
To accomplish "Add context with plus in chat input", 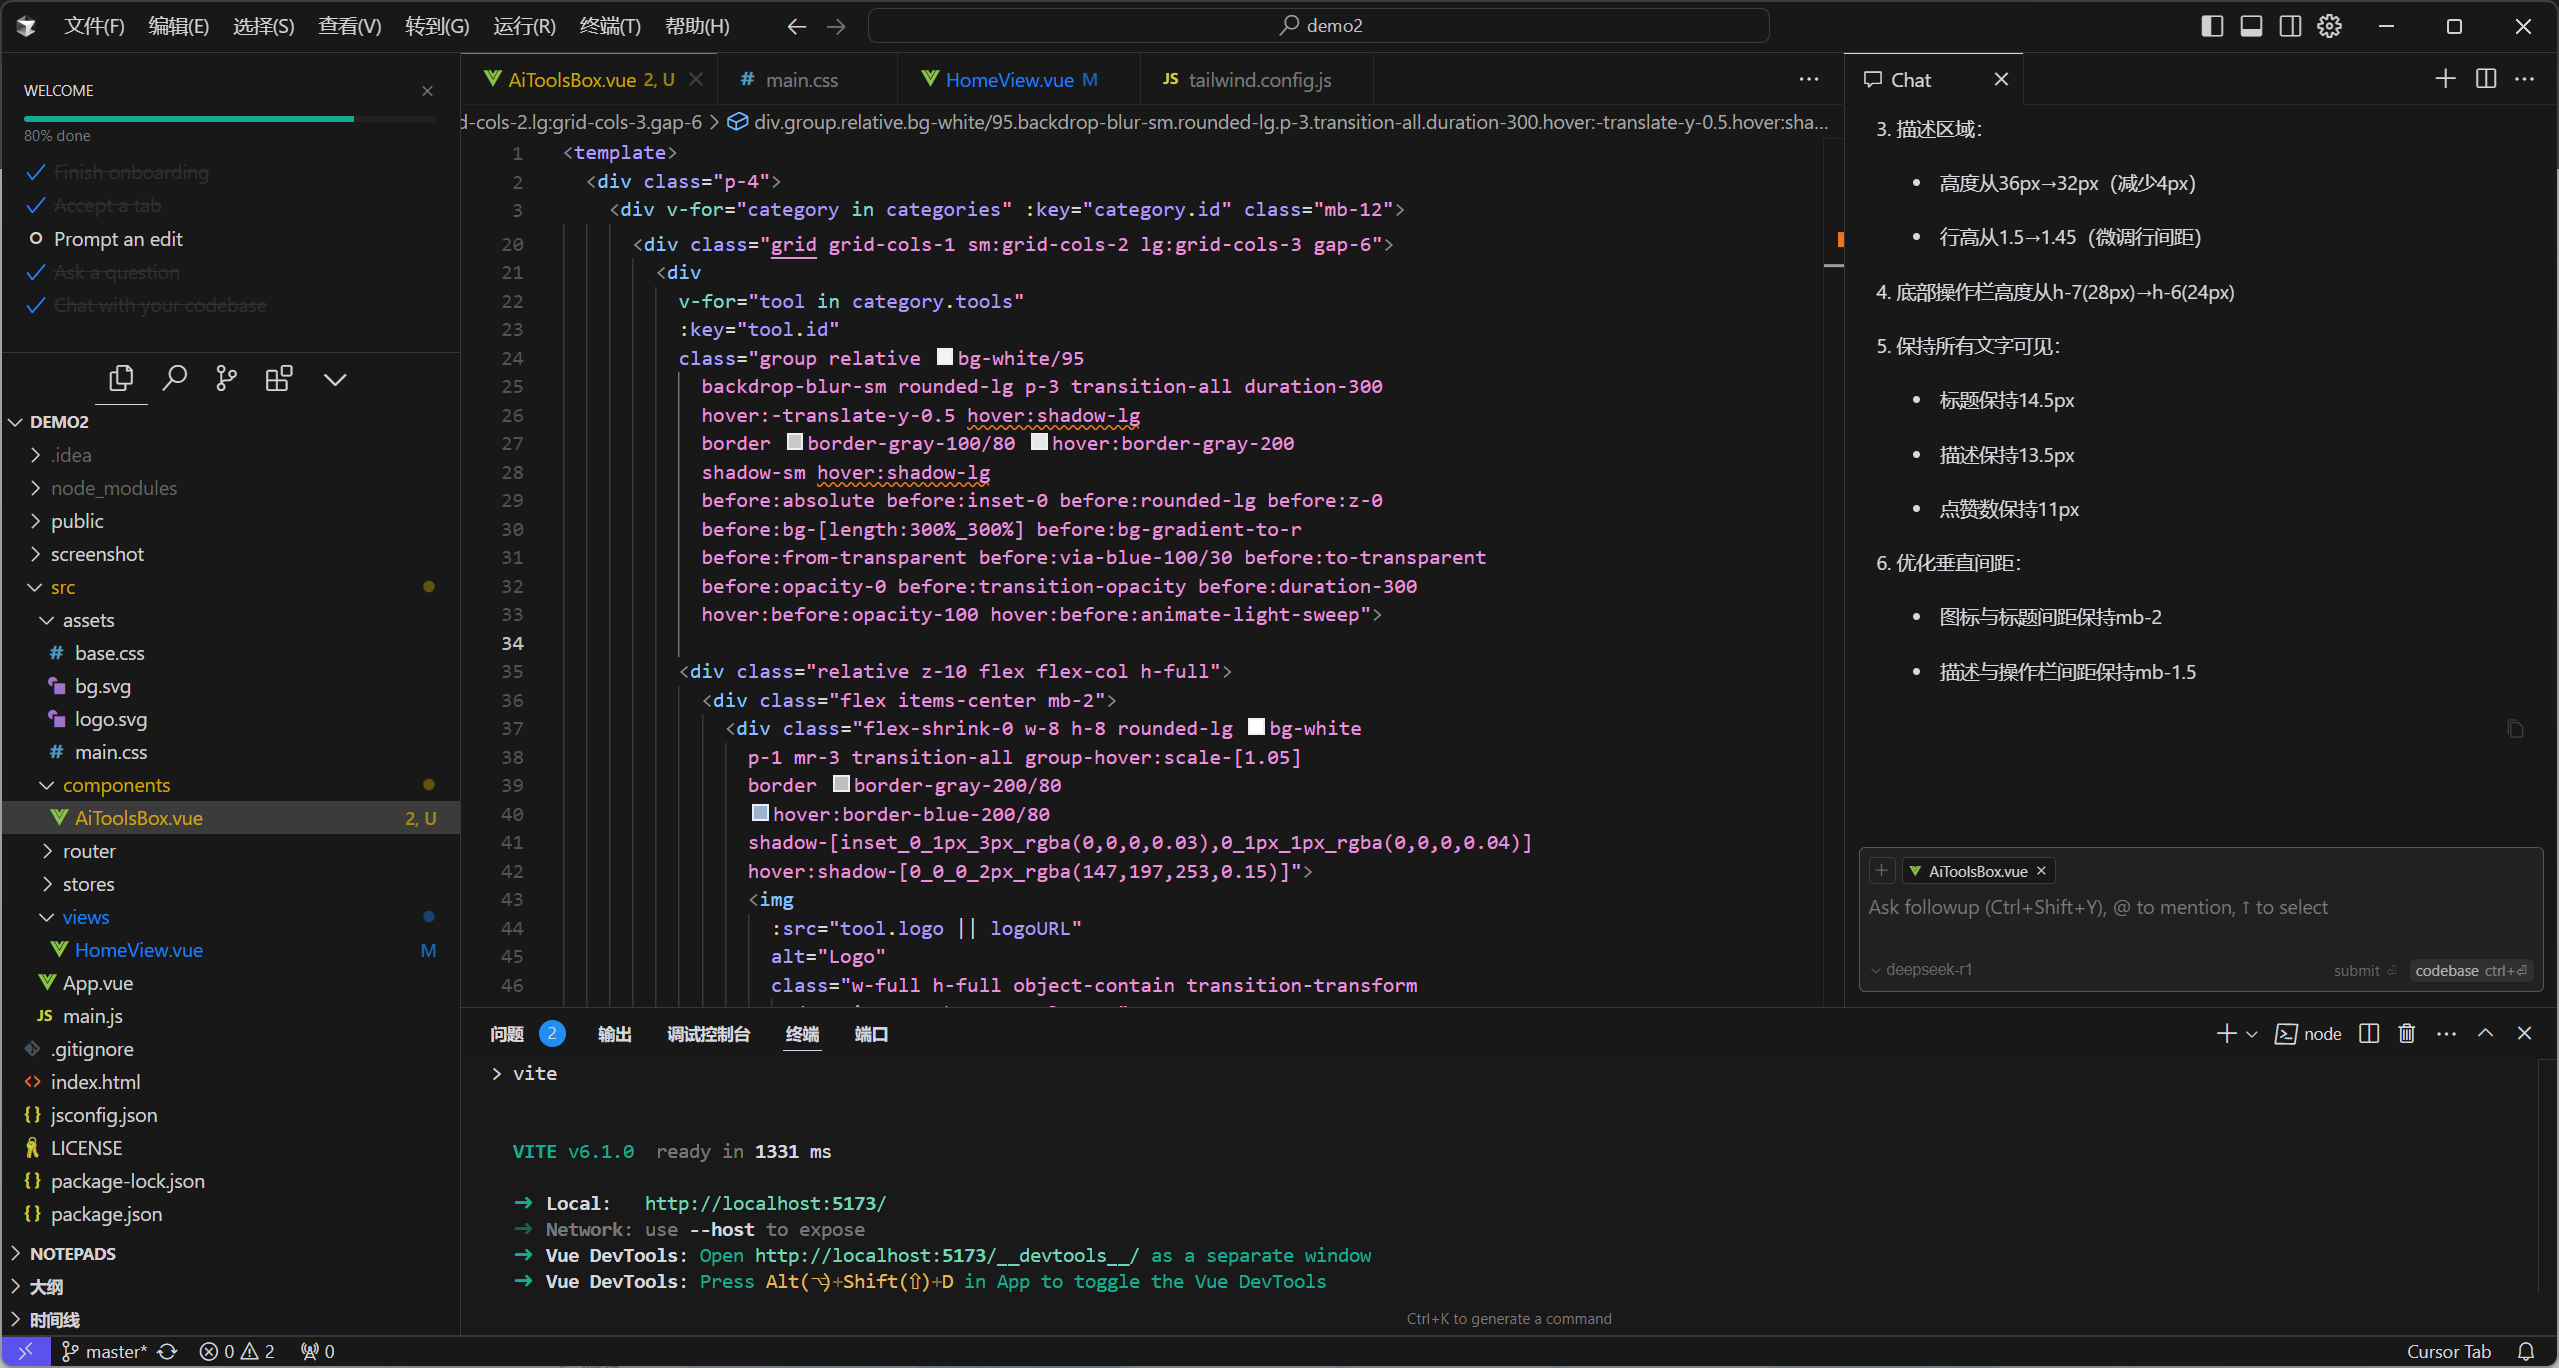I will pyautogui.click(x=1881, y=871).
